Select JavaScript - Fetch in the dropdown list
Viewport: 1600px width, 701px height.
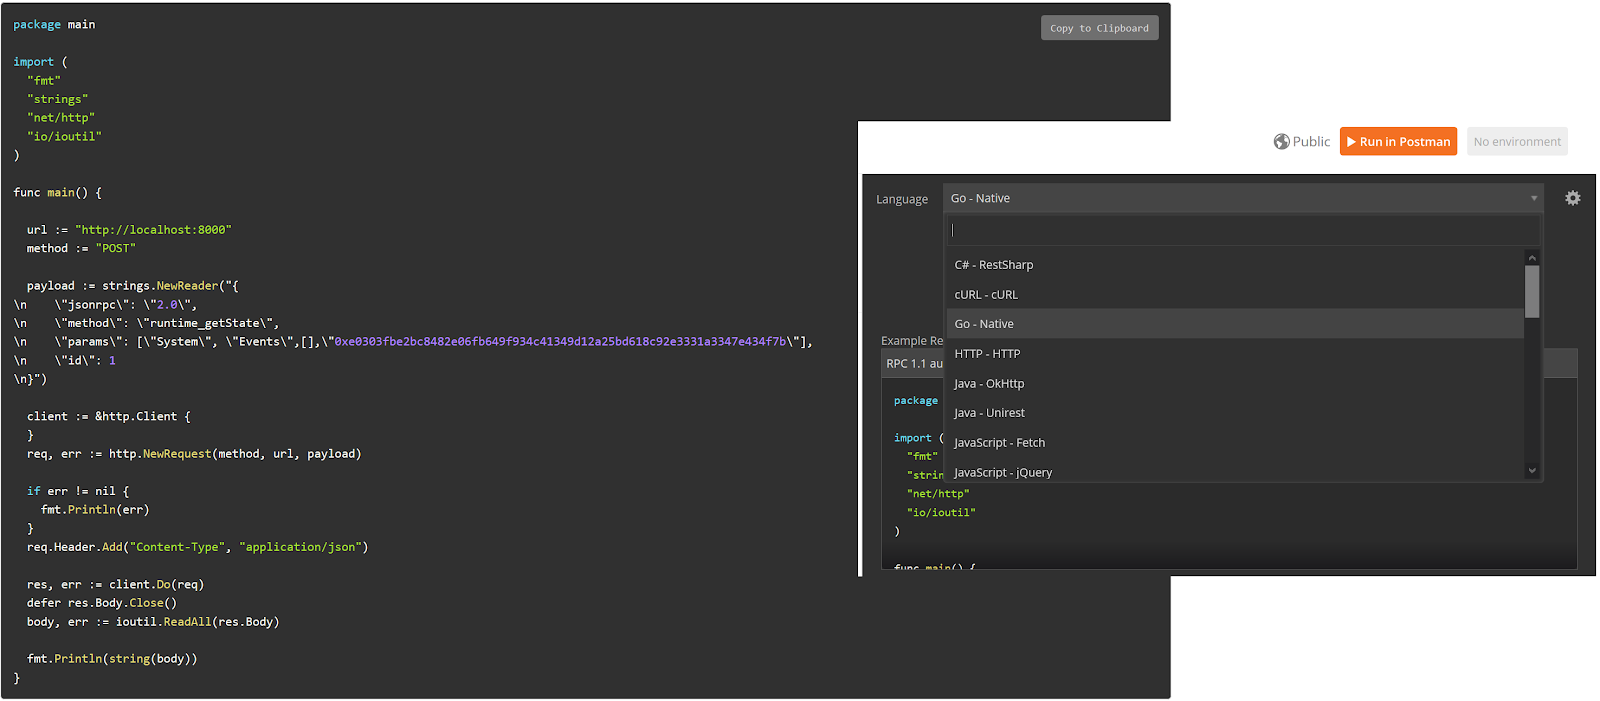point(999,443)
